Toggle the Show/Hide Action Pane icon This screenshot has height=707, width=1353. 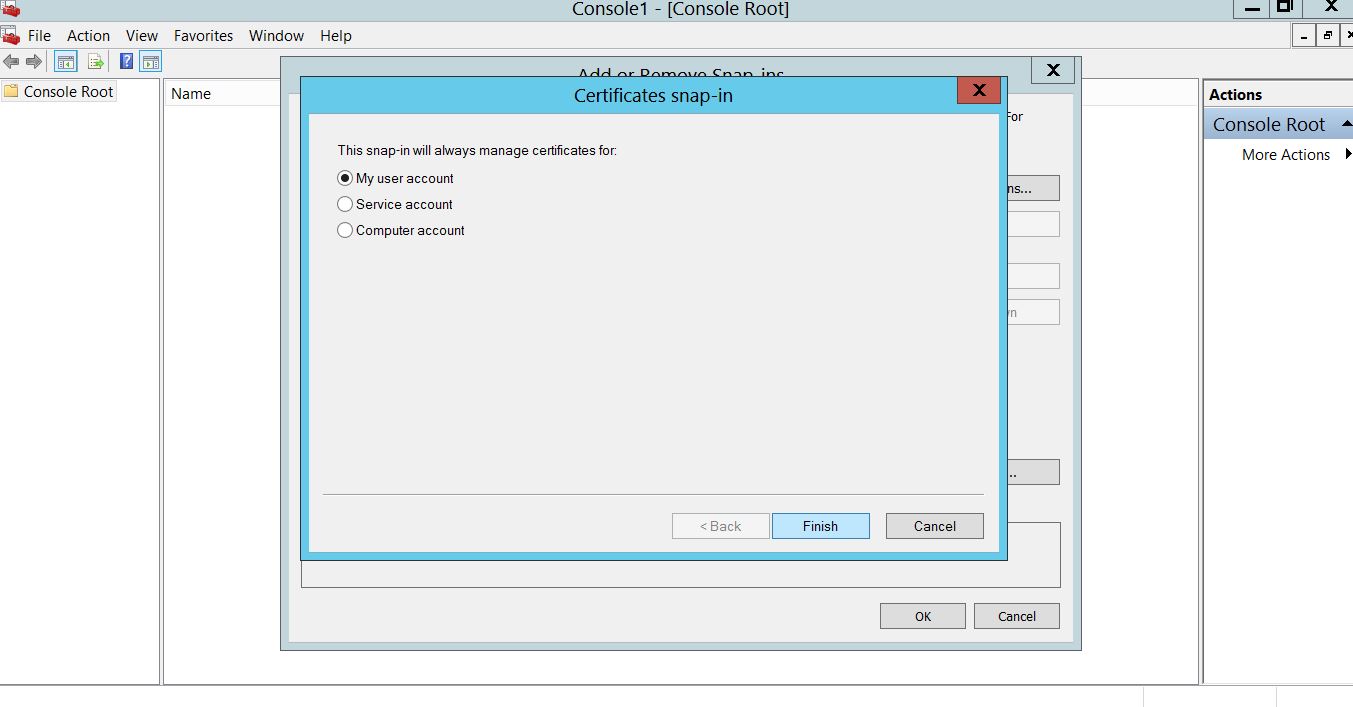point(150,62)
